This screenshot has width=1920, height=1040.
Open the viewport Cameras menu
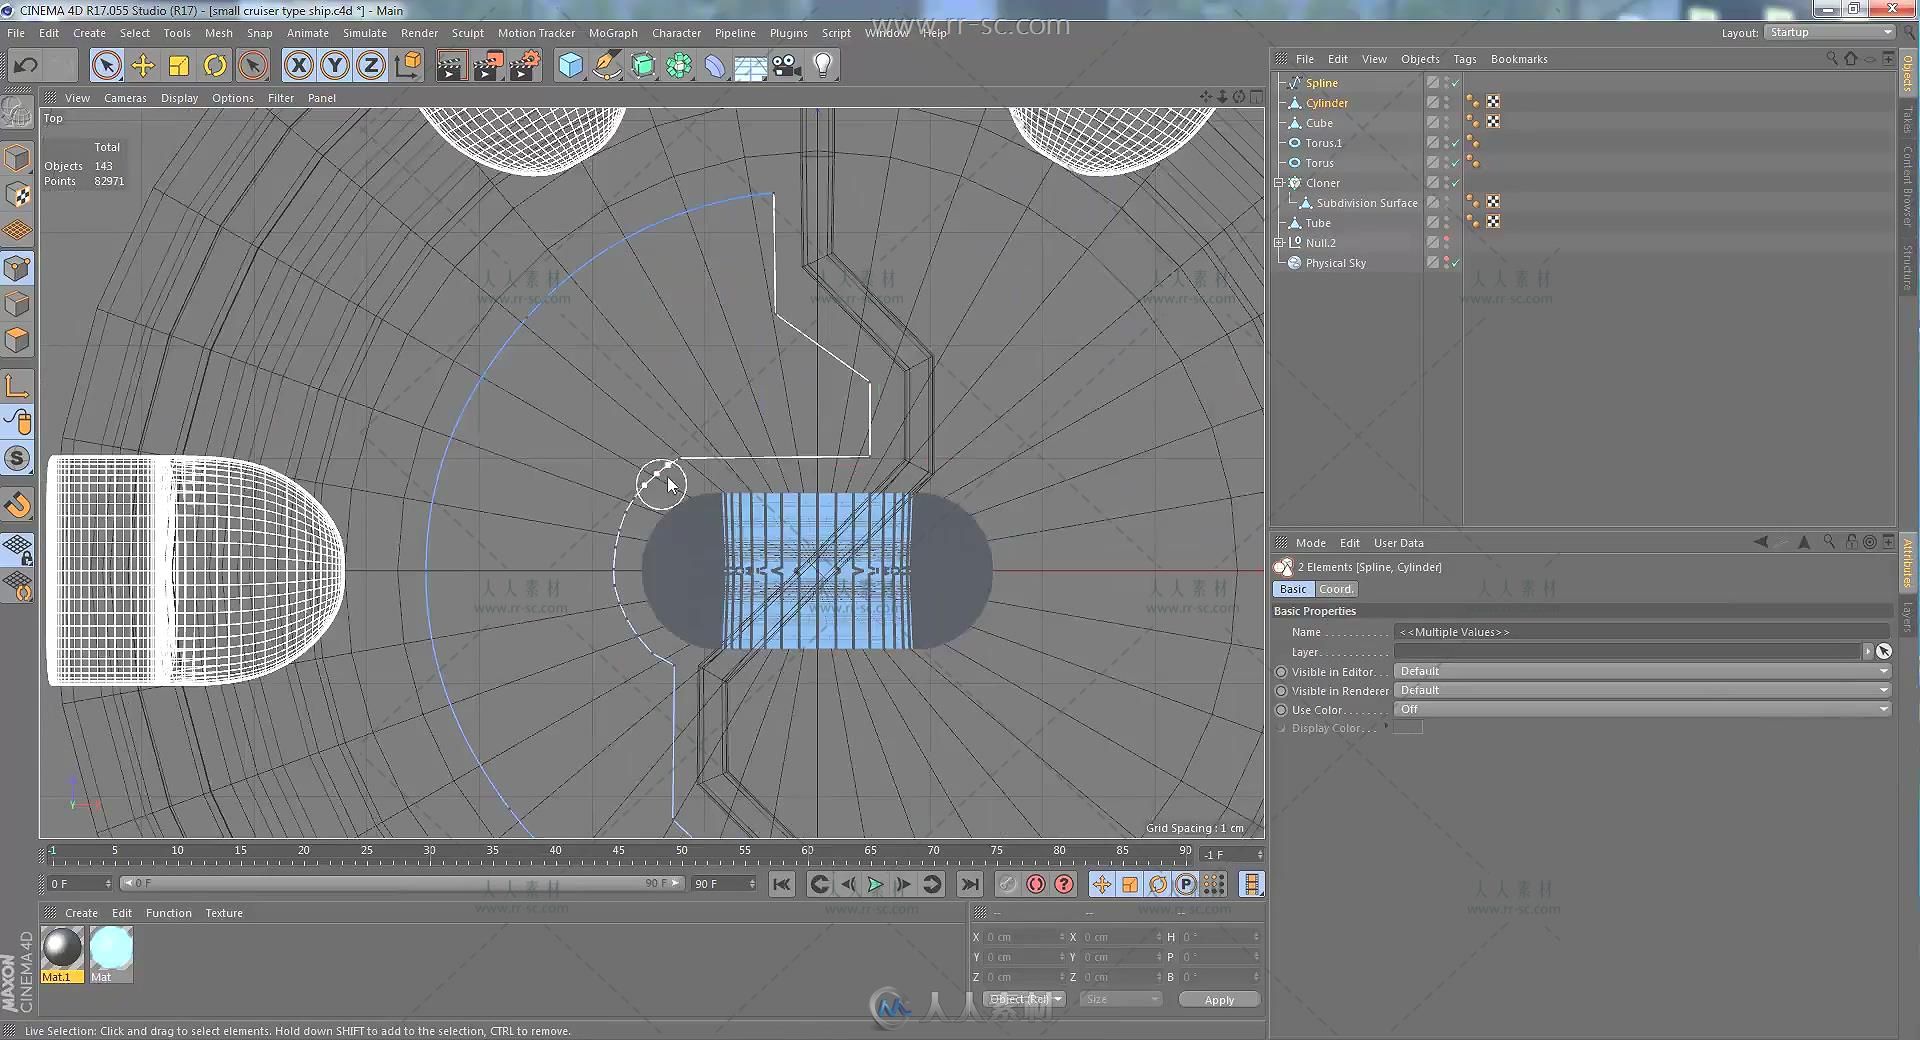pos(125,98)
